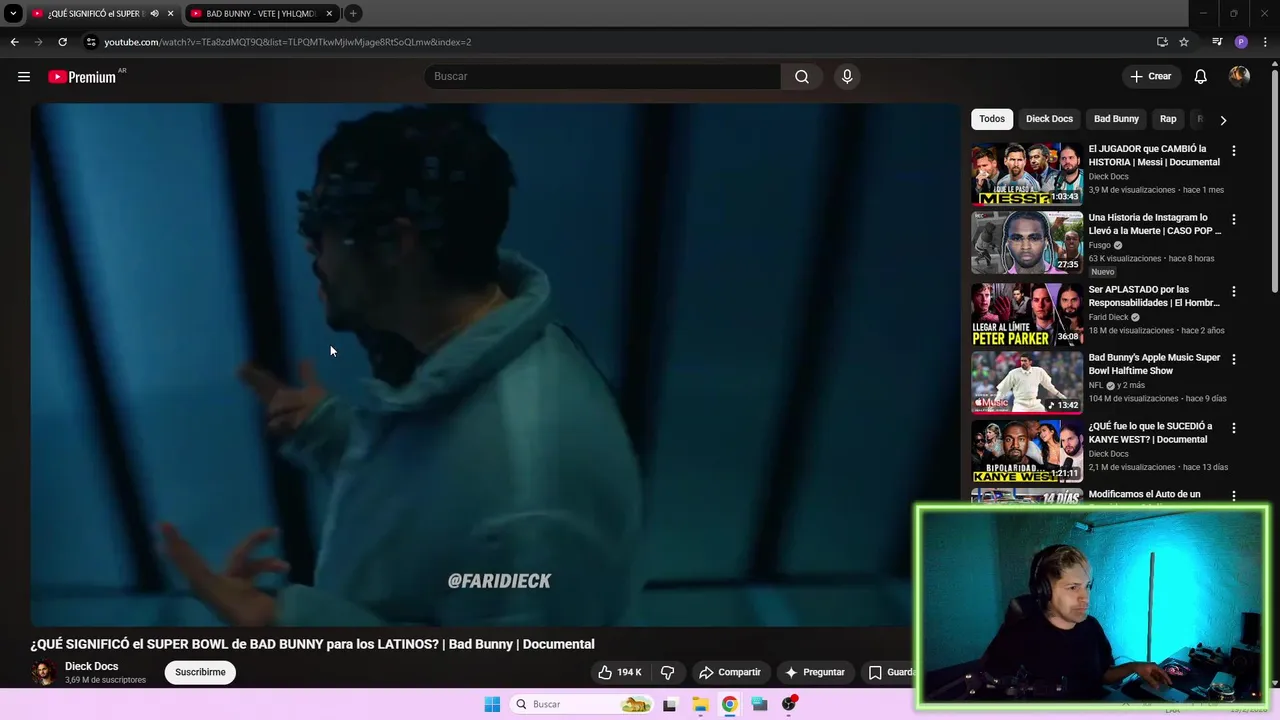Click the search magnifier button
1280x720 pixels.
802,77
